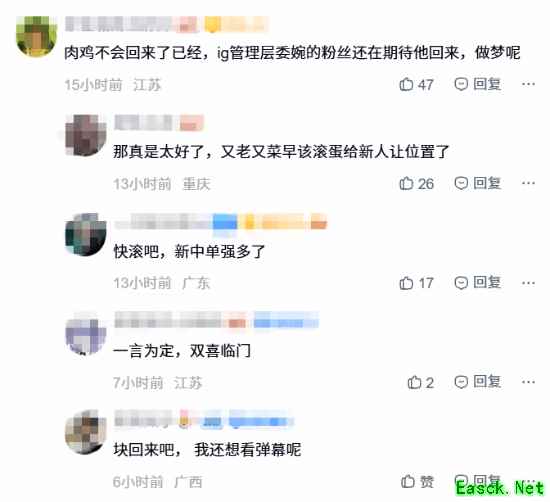Open the three-dot menu on 广东 reply

528,283
